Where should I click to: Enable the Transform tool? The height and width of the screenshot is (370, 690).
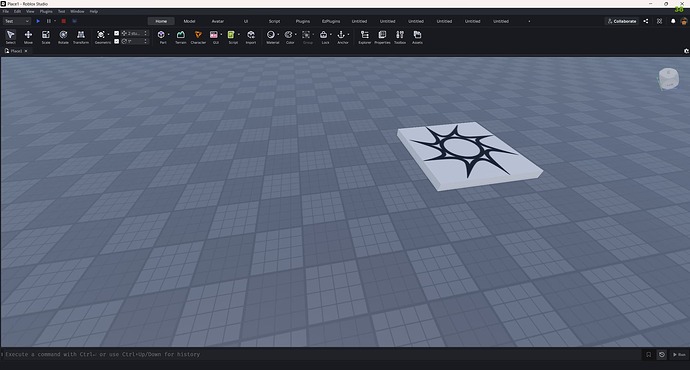pyautogui.click(x=81, y=37)
